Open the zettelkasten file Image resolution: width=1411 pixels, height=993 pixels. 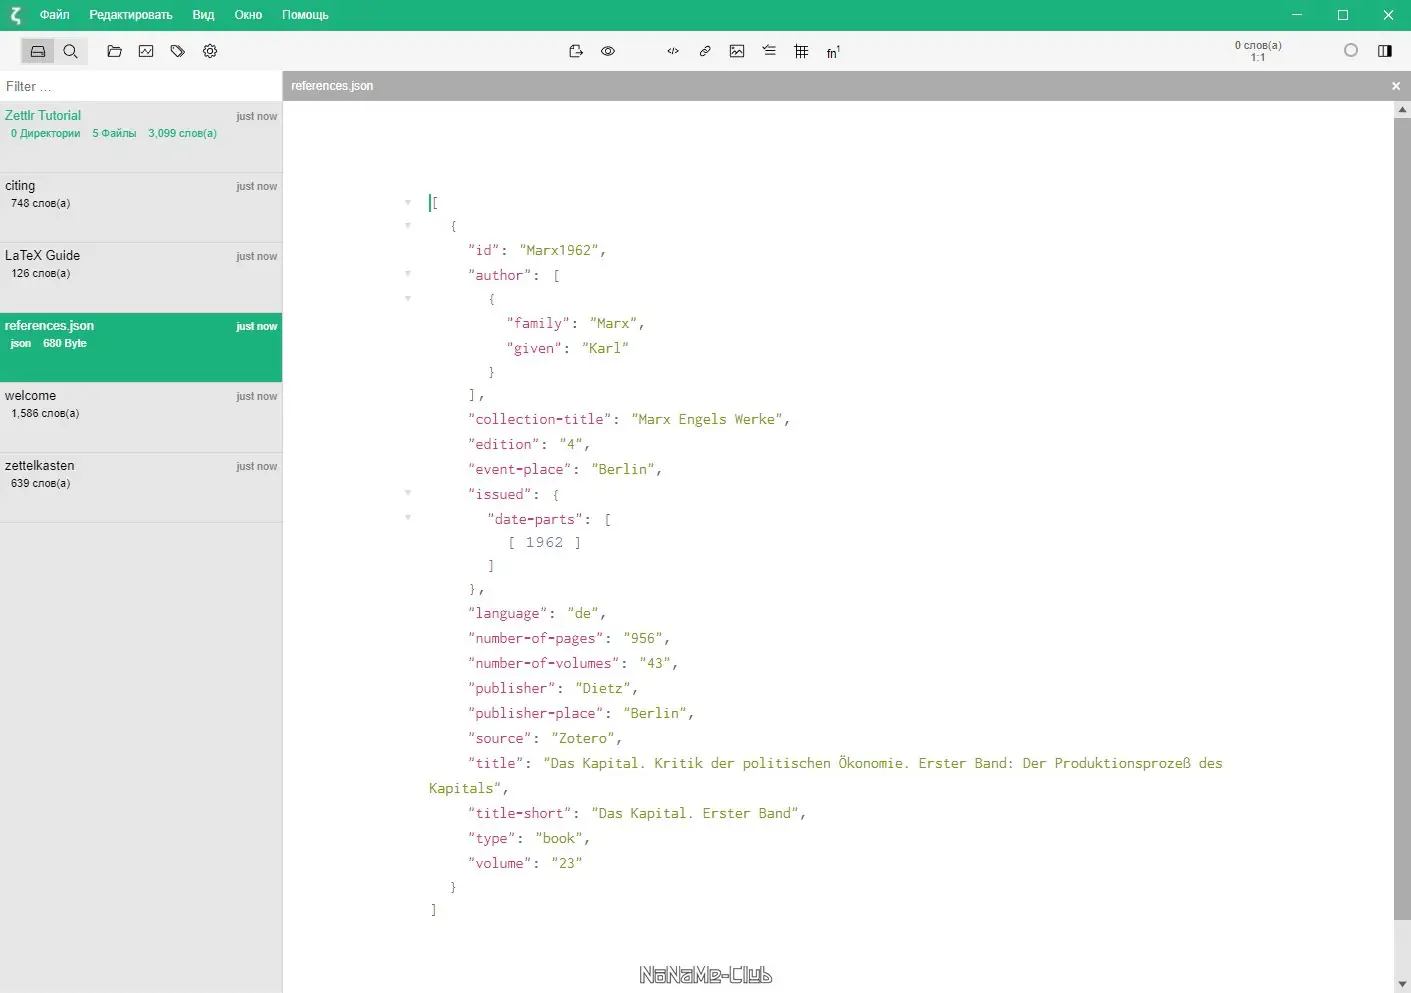141,487
